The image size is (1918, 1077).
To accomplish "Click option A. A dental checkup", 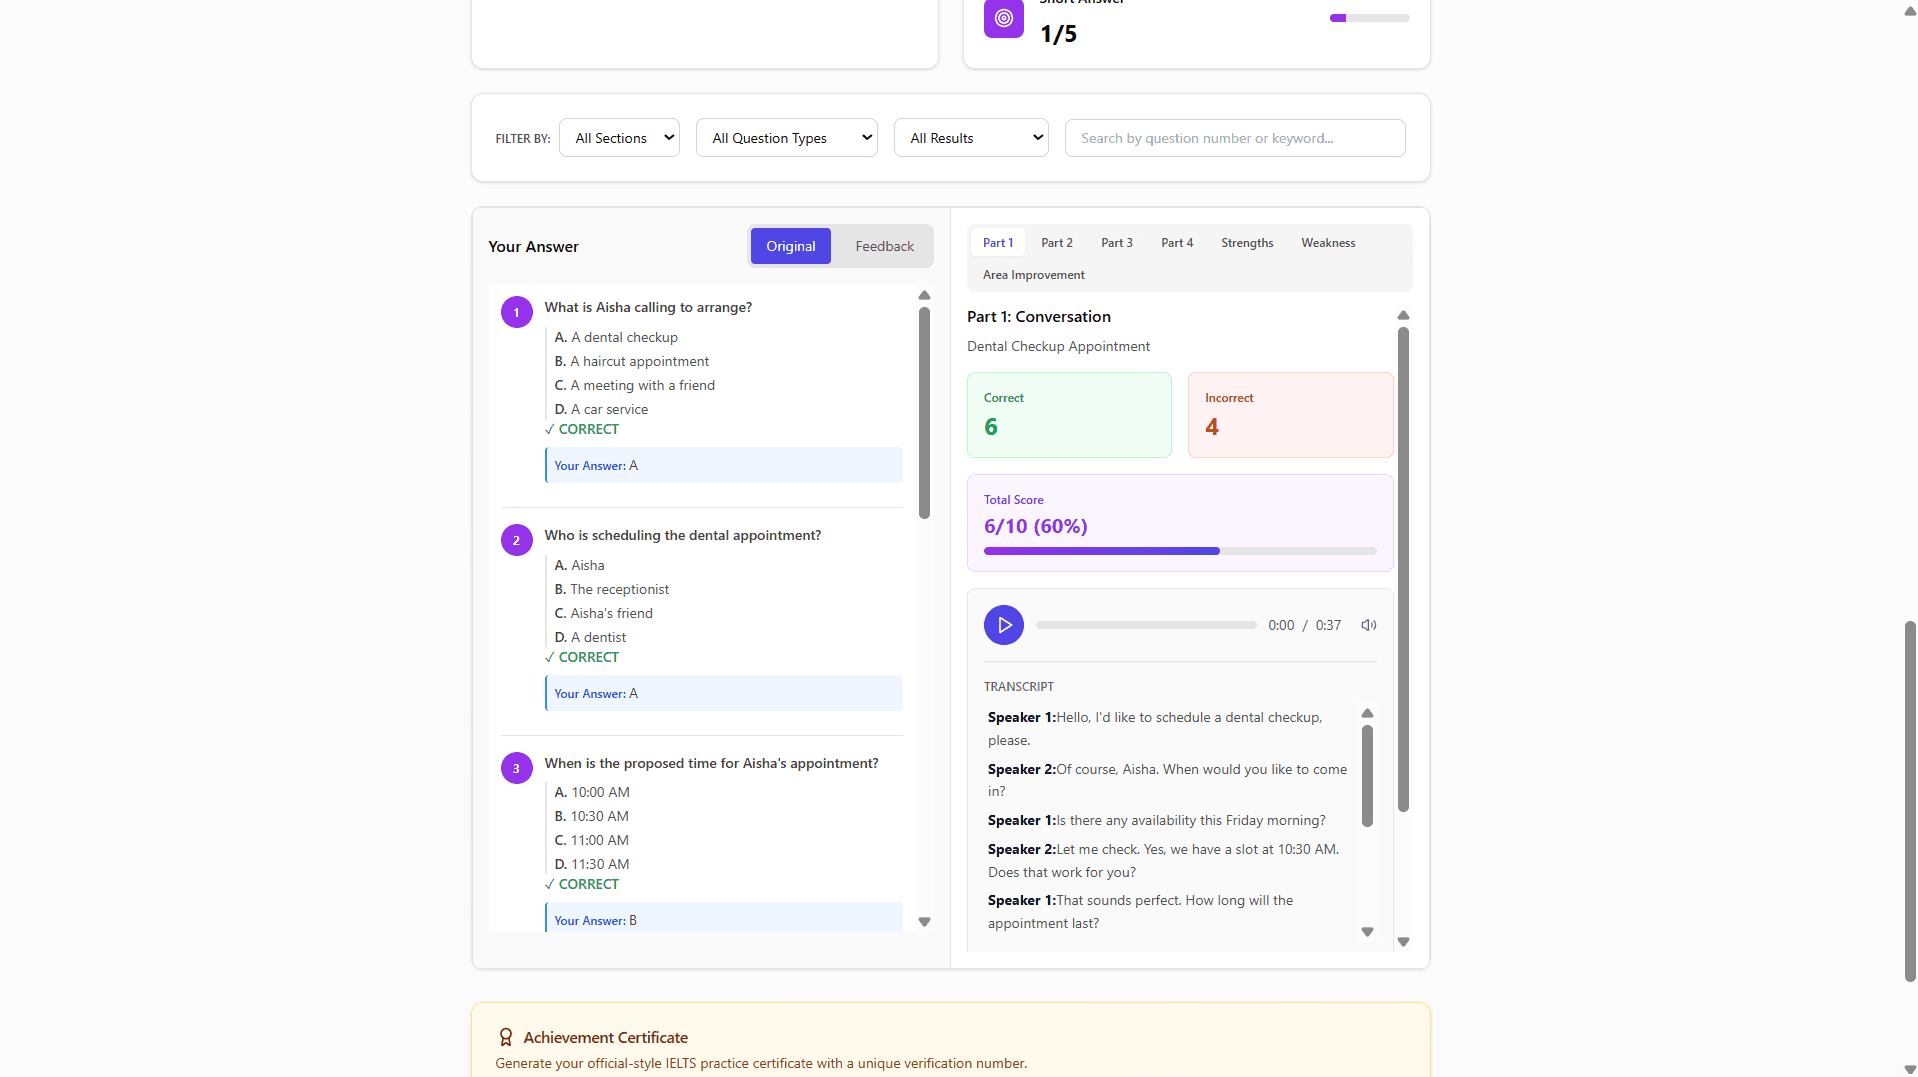I will (616, 338).
